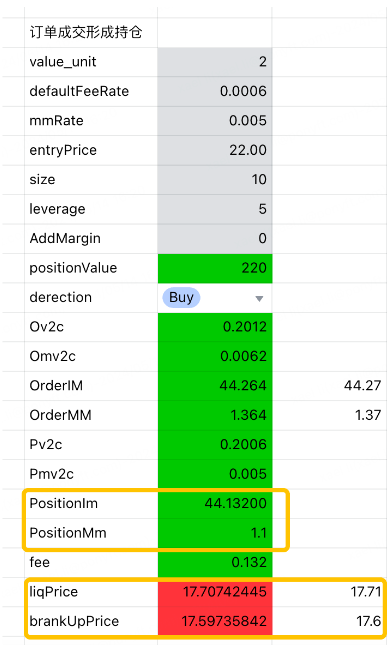The image size is (391, 651).
Task: Select the brankUpPrice value 17.59735842
Action: pos(215,622)
